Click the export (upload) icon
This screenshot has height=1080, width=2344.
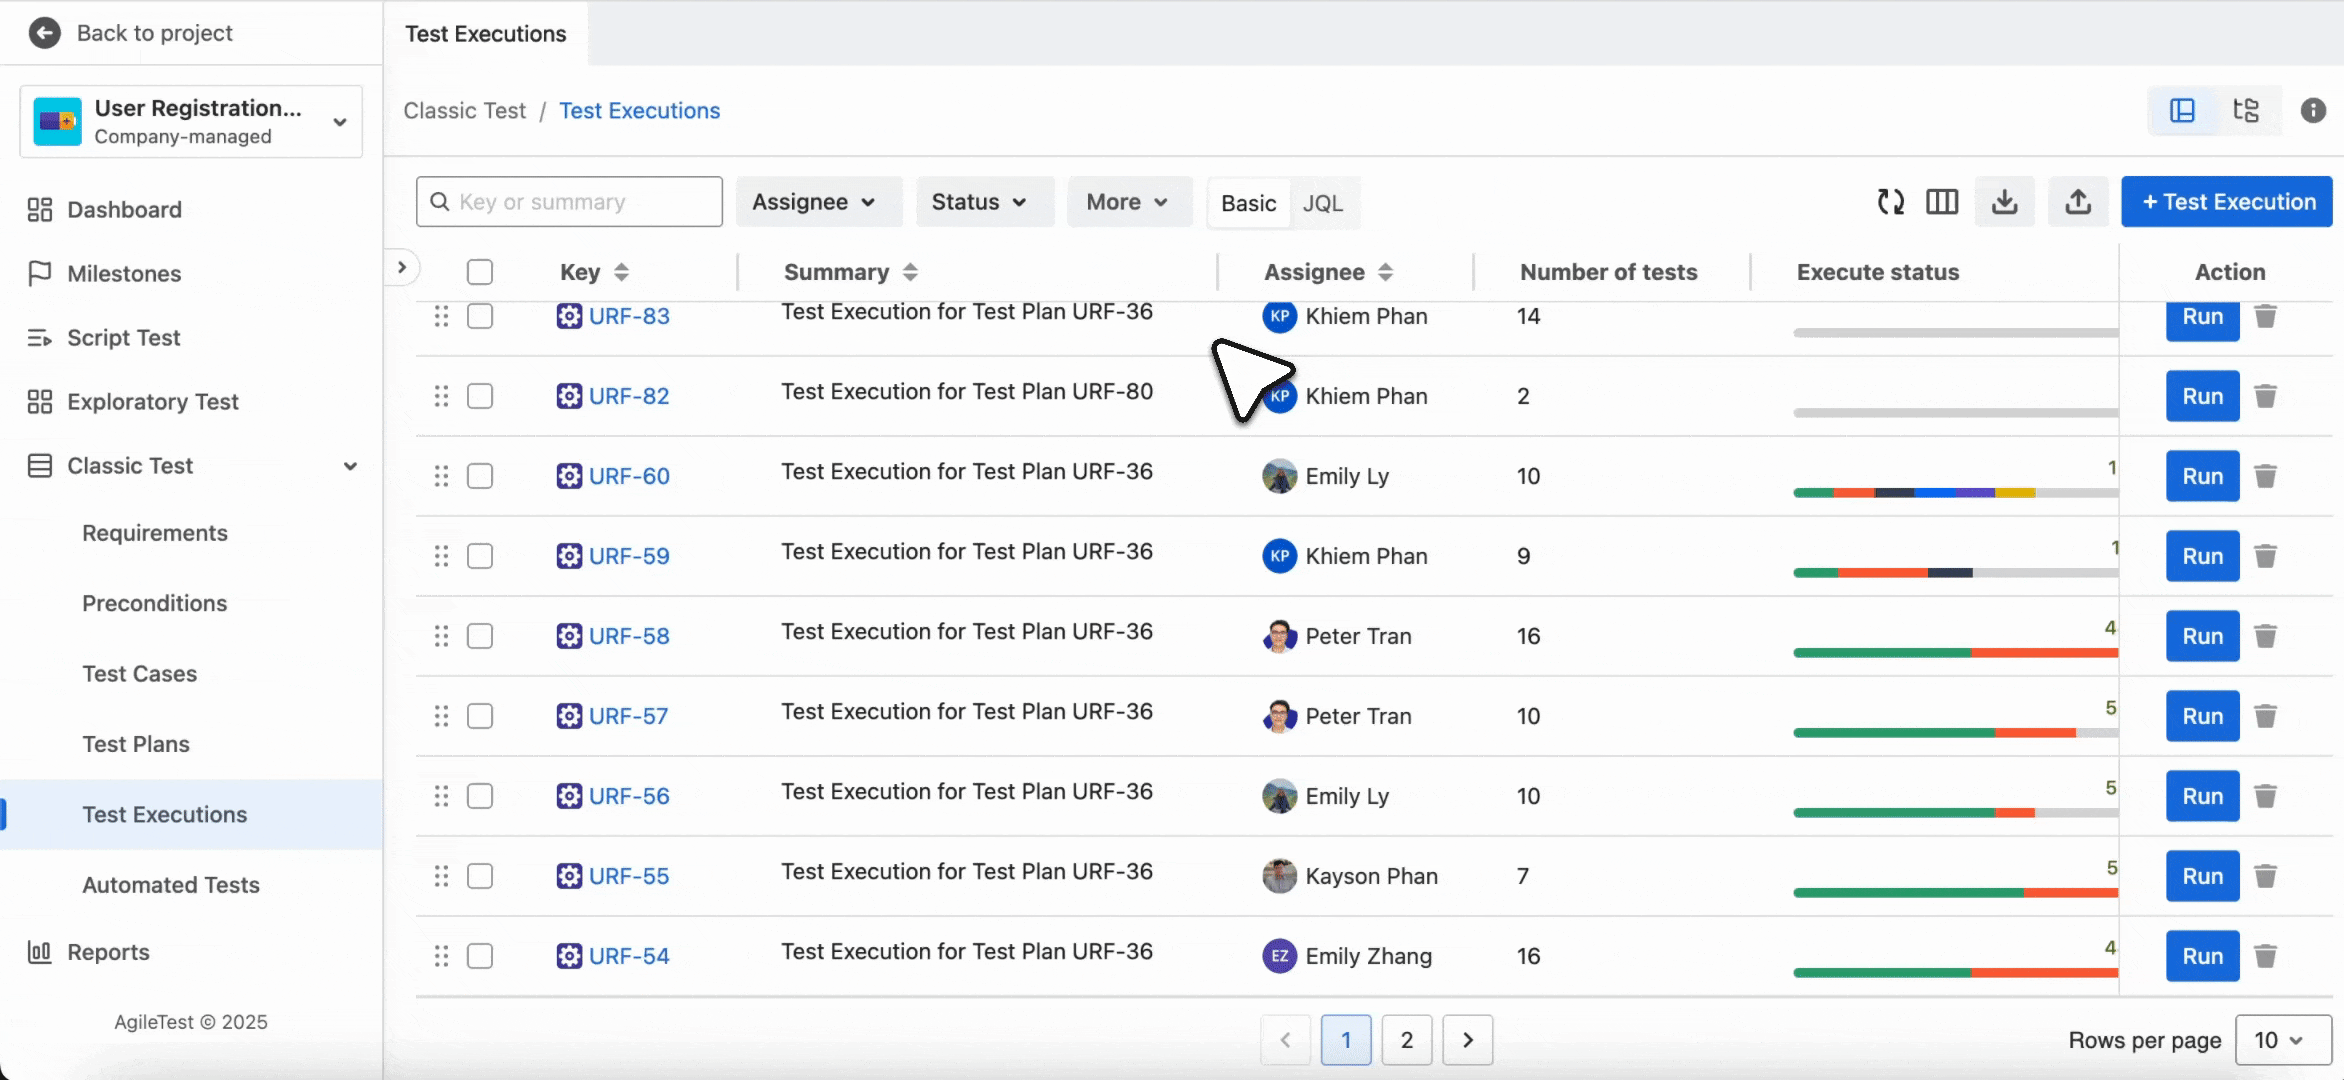pos(2078,201)
